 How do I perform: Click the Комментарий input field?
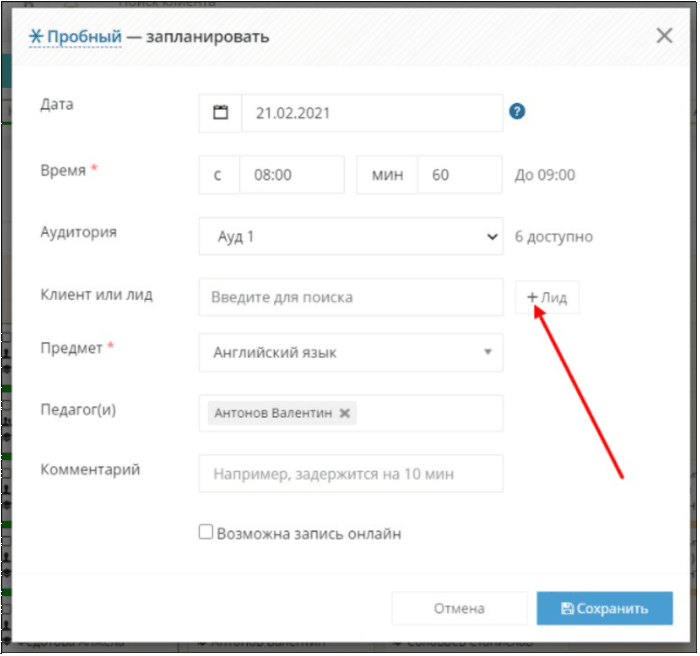(x=352, y=475)
